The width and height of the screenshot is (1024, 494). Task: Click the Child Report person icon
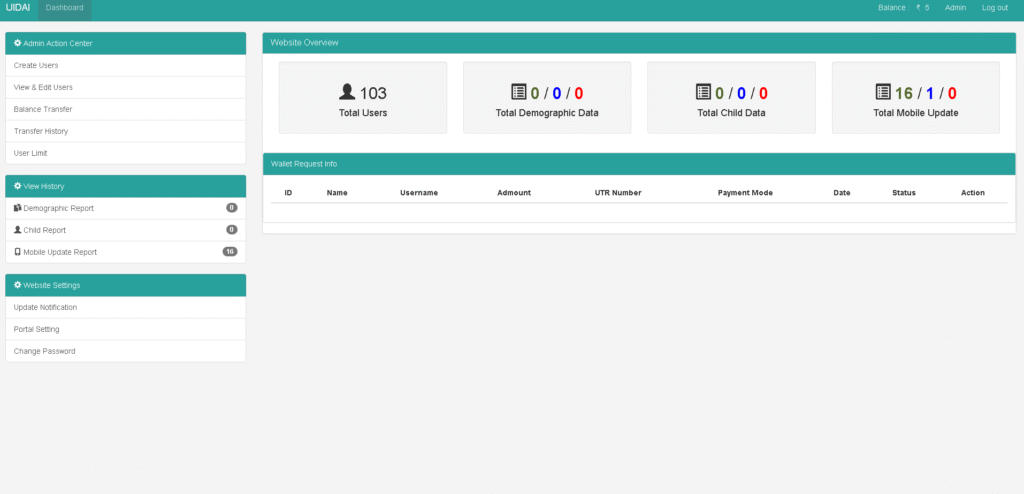(x=17, y=230)
